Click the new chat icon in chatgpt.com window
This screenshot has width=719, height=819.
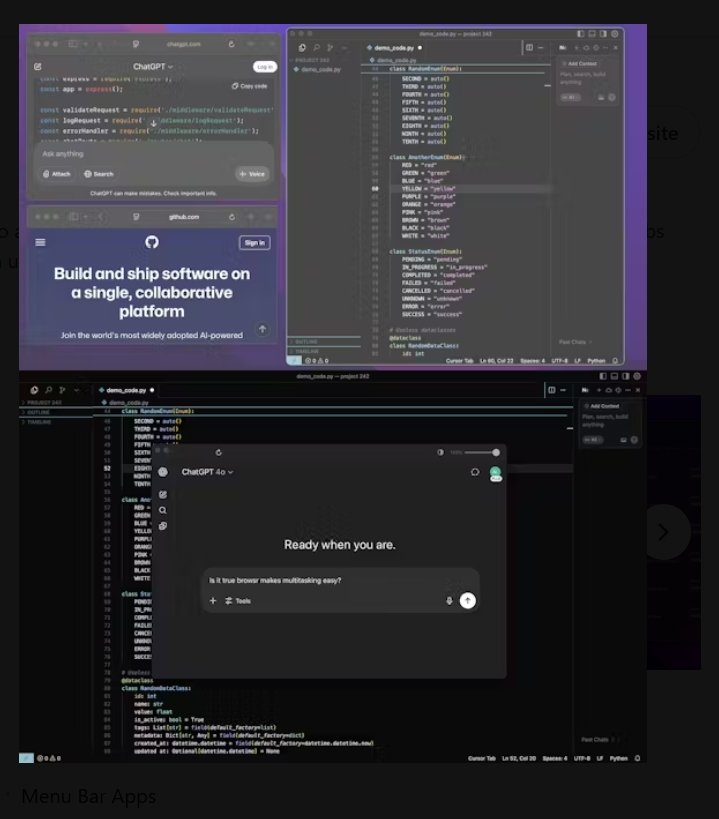tap(38, 67)
